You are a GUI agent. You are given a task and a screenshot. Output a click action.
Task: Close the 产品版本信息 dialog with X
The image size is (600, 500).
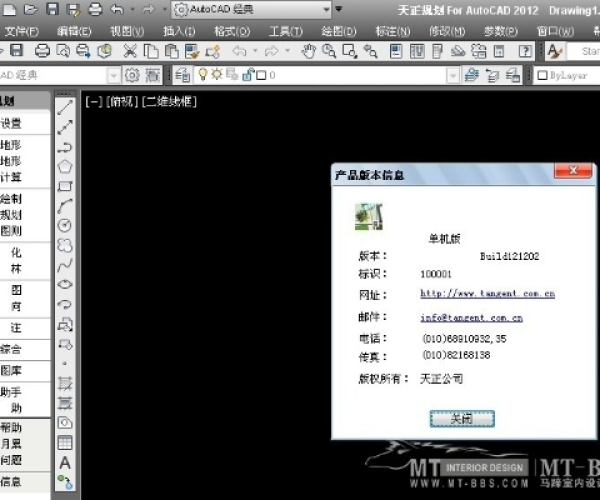[x=573, y=171]
